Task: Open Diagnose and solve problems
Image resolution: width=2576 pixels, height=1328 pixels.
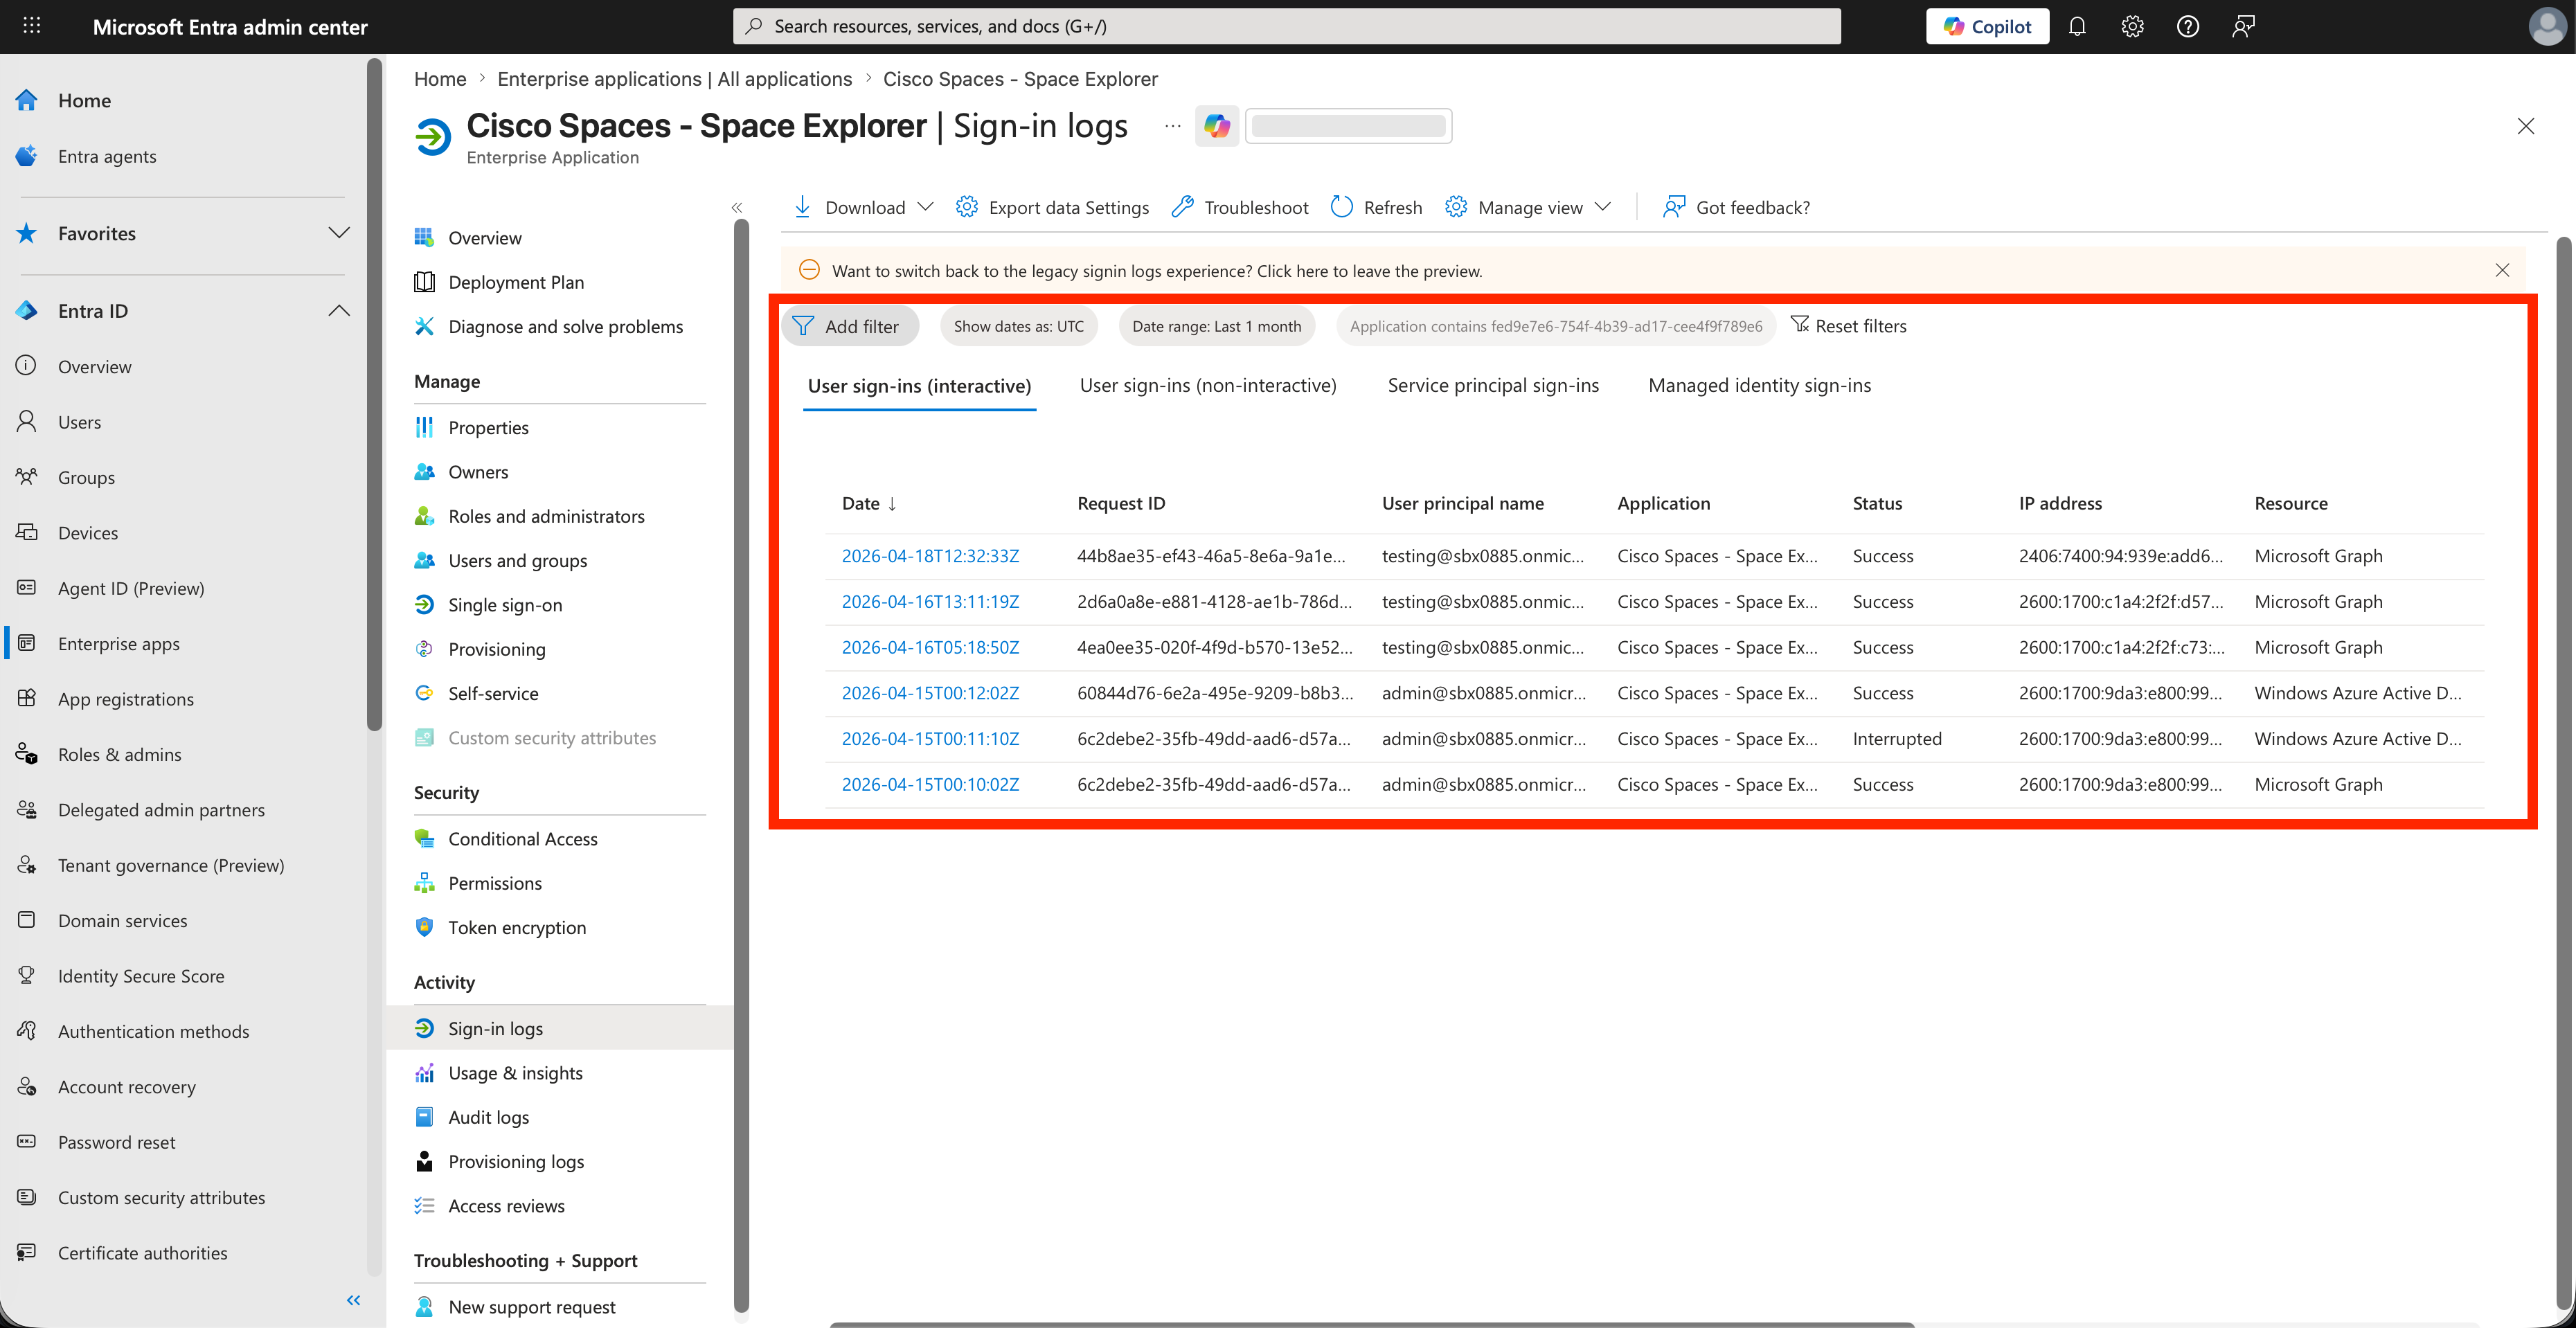Action: [565, 327]
